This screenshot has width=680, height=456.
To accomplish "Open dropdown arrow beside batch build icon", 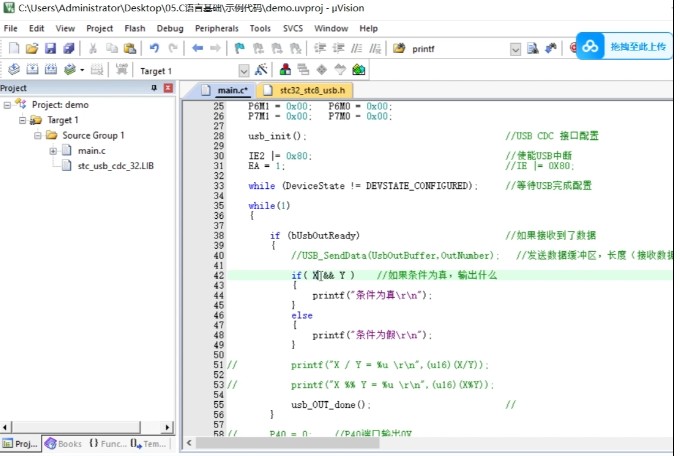I will 82,70.
